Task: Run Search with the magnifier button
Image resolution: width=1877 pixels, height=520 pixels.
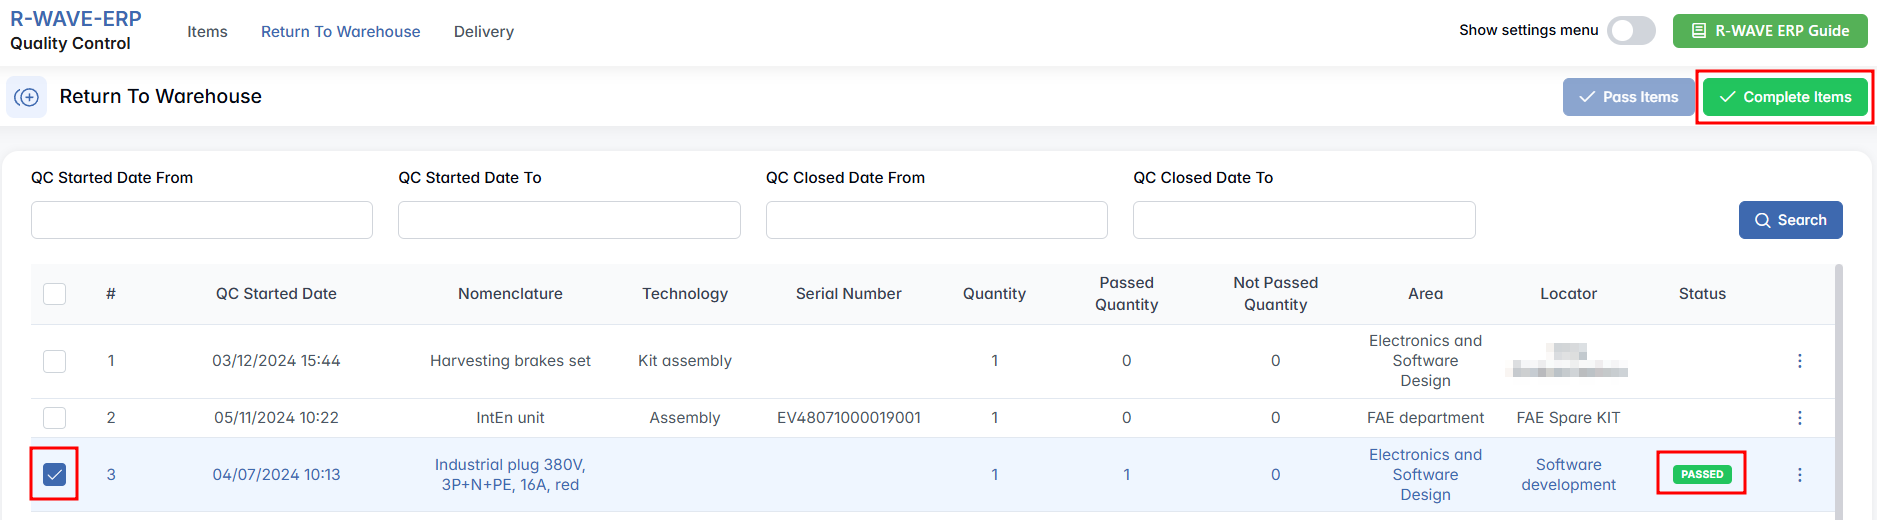Action: tap(1790, 220)
